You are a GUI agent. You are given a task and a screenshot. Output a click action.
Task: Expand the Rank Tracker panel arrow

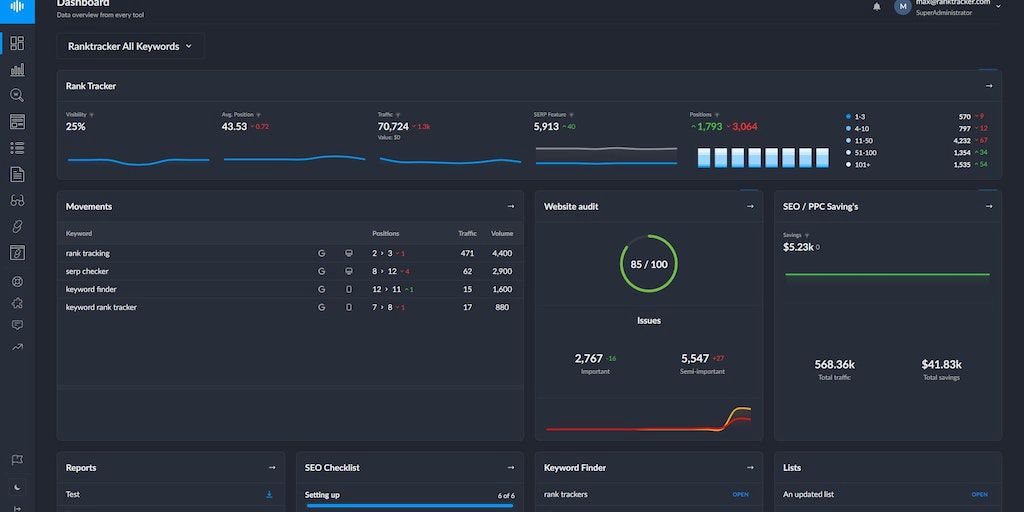[989, 86]
